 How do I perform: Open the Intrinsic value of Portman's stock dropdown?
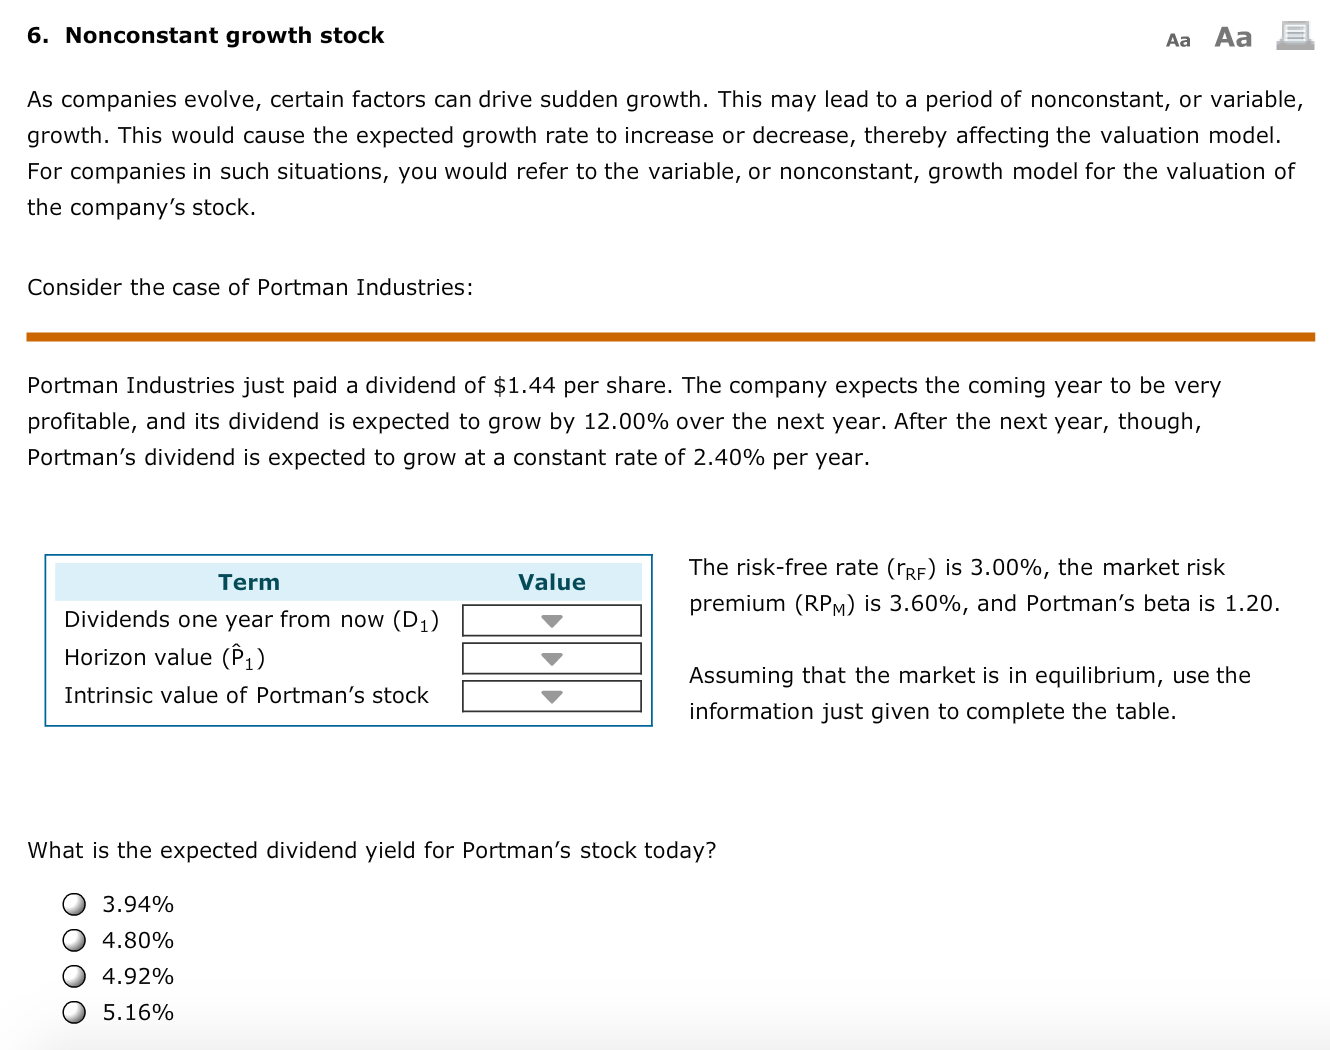pyautogui.click(x=550, y=696)
